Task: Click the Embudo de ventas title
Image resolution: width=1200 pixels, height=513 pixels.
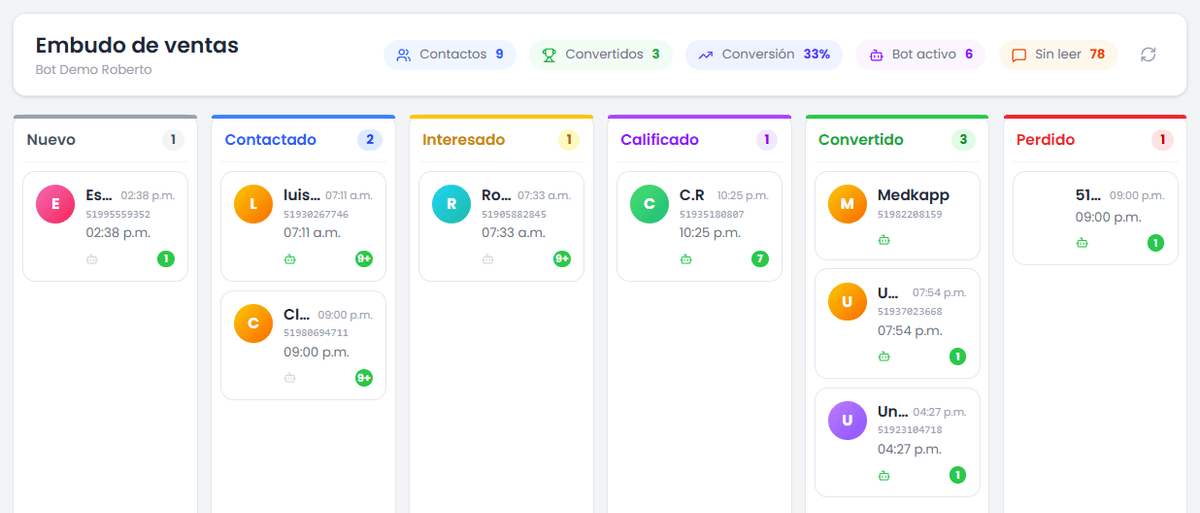Action: (x=137, y=45)
